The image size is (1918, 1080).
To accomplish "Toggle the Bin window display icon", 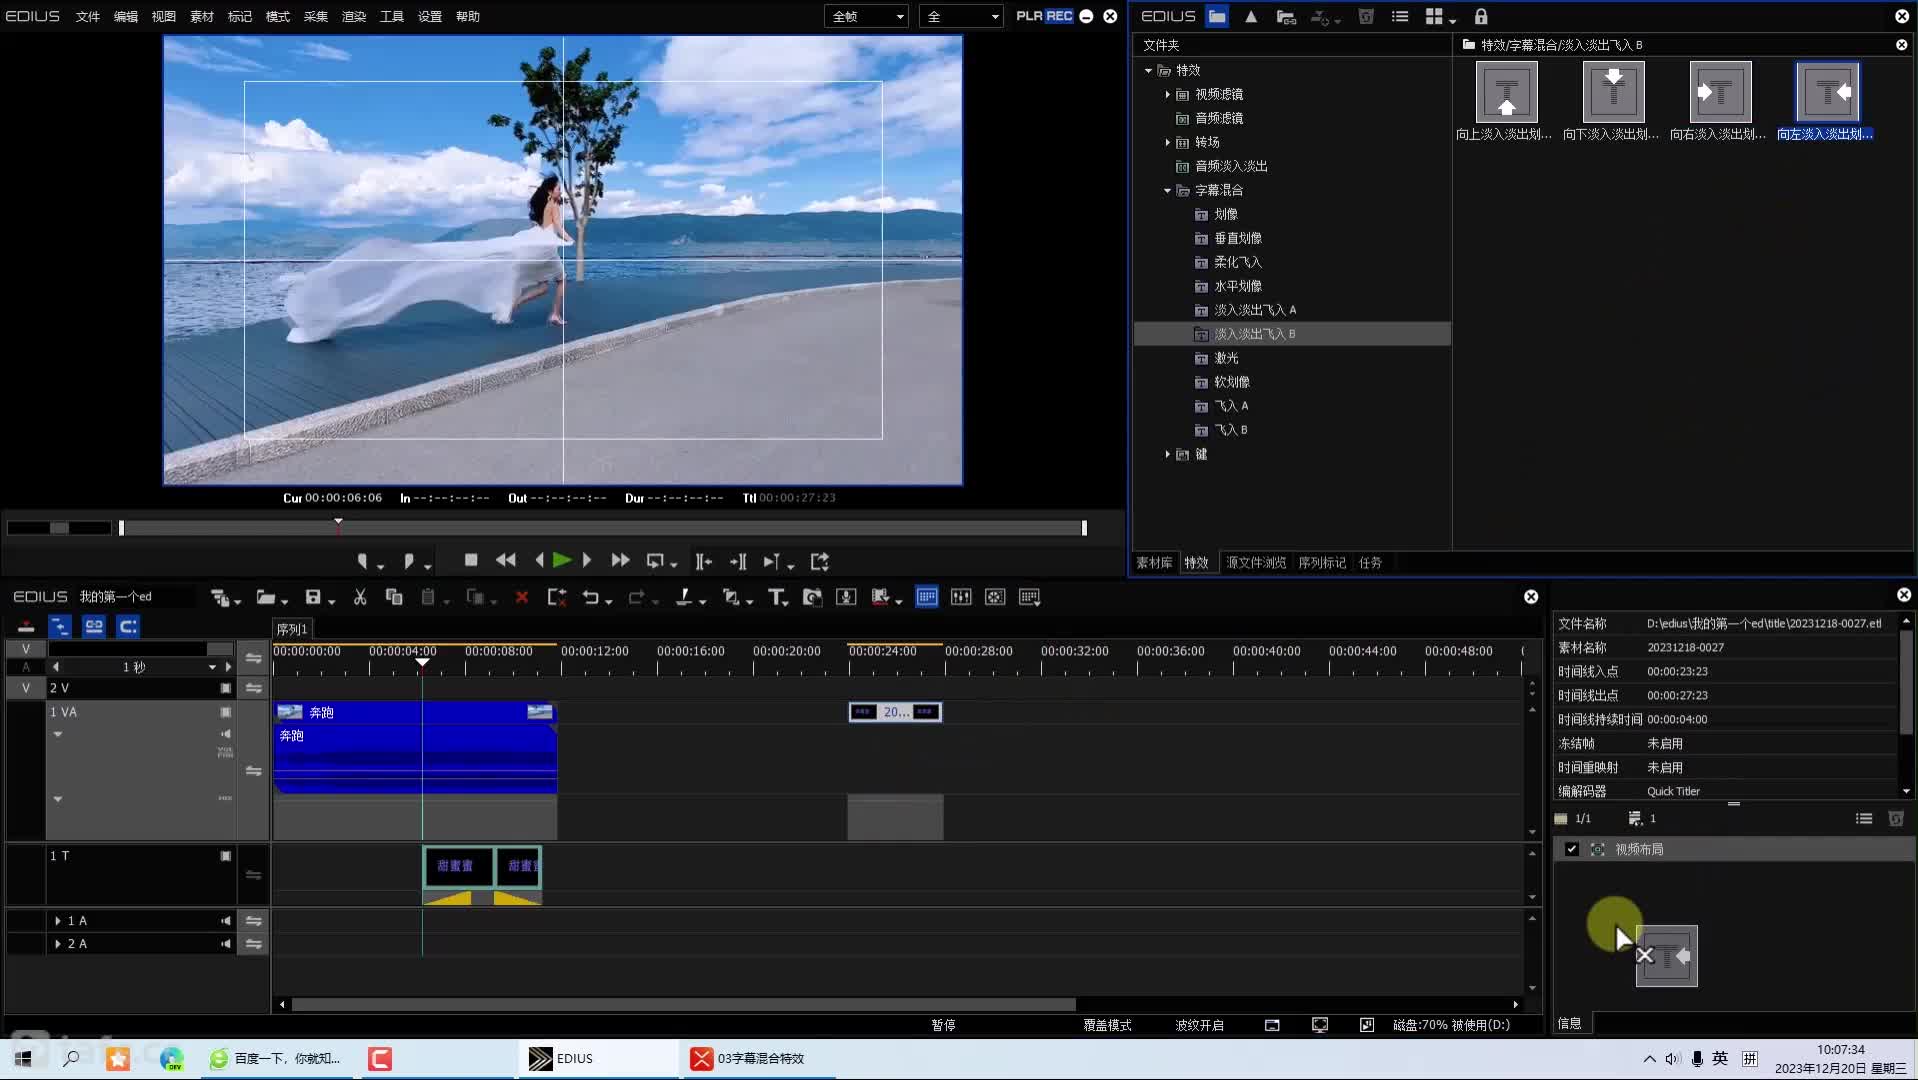I will (927, 597).
